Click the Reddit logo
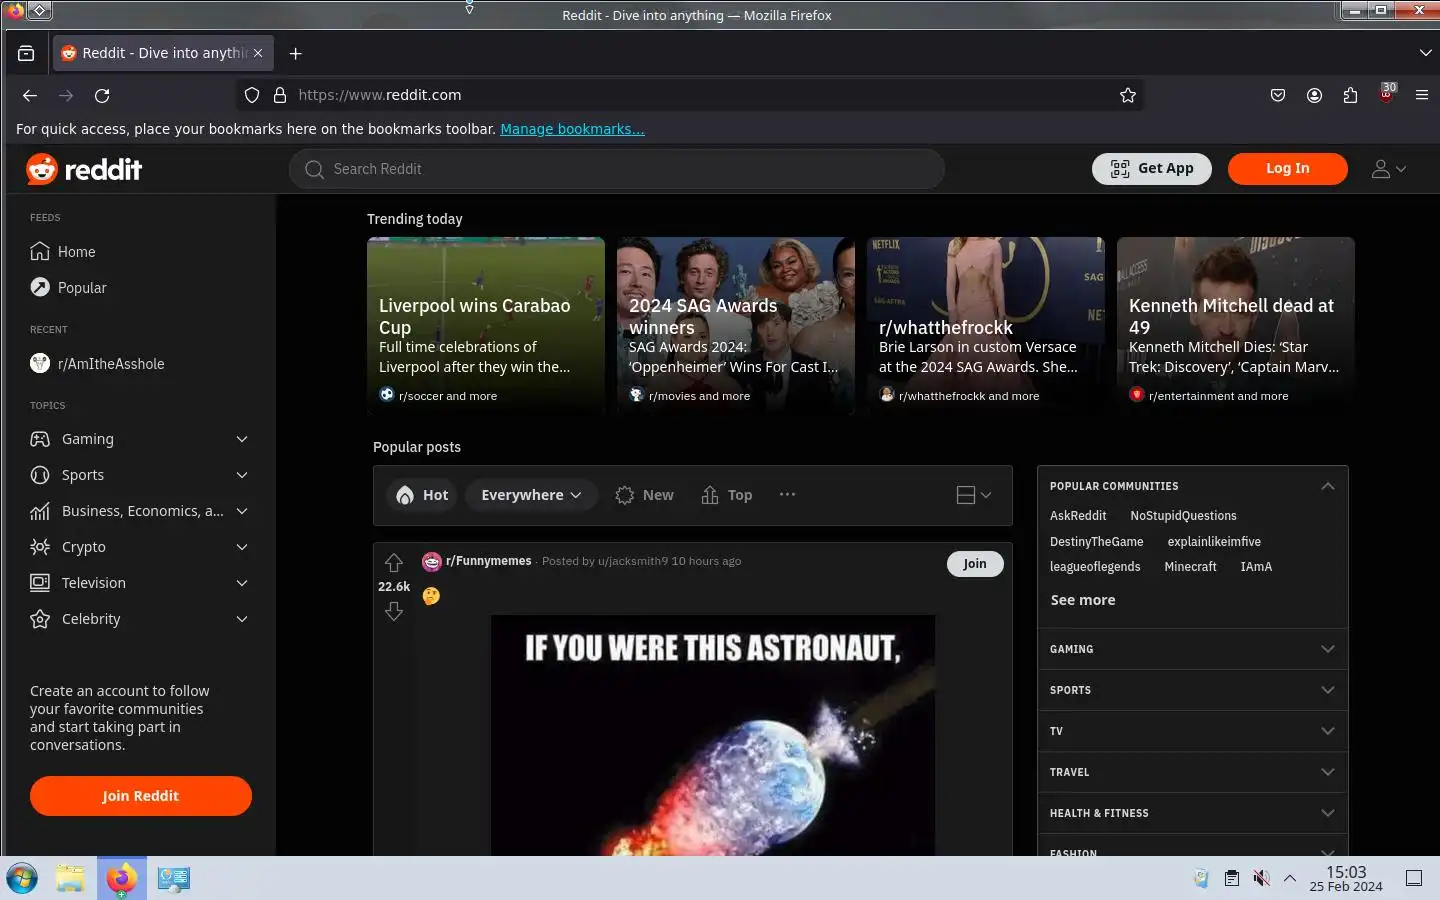Screen dimensions: 1440x900 point(84,169)
